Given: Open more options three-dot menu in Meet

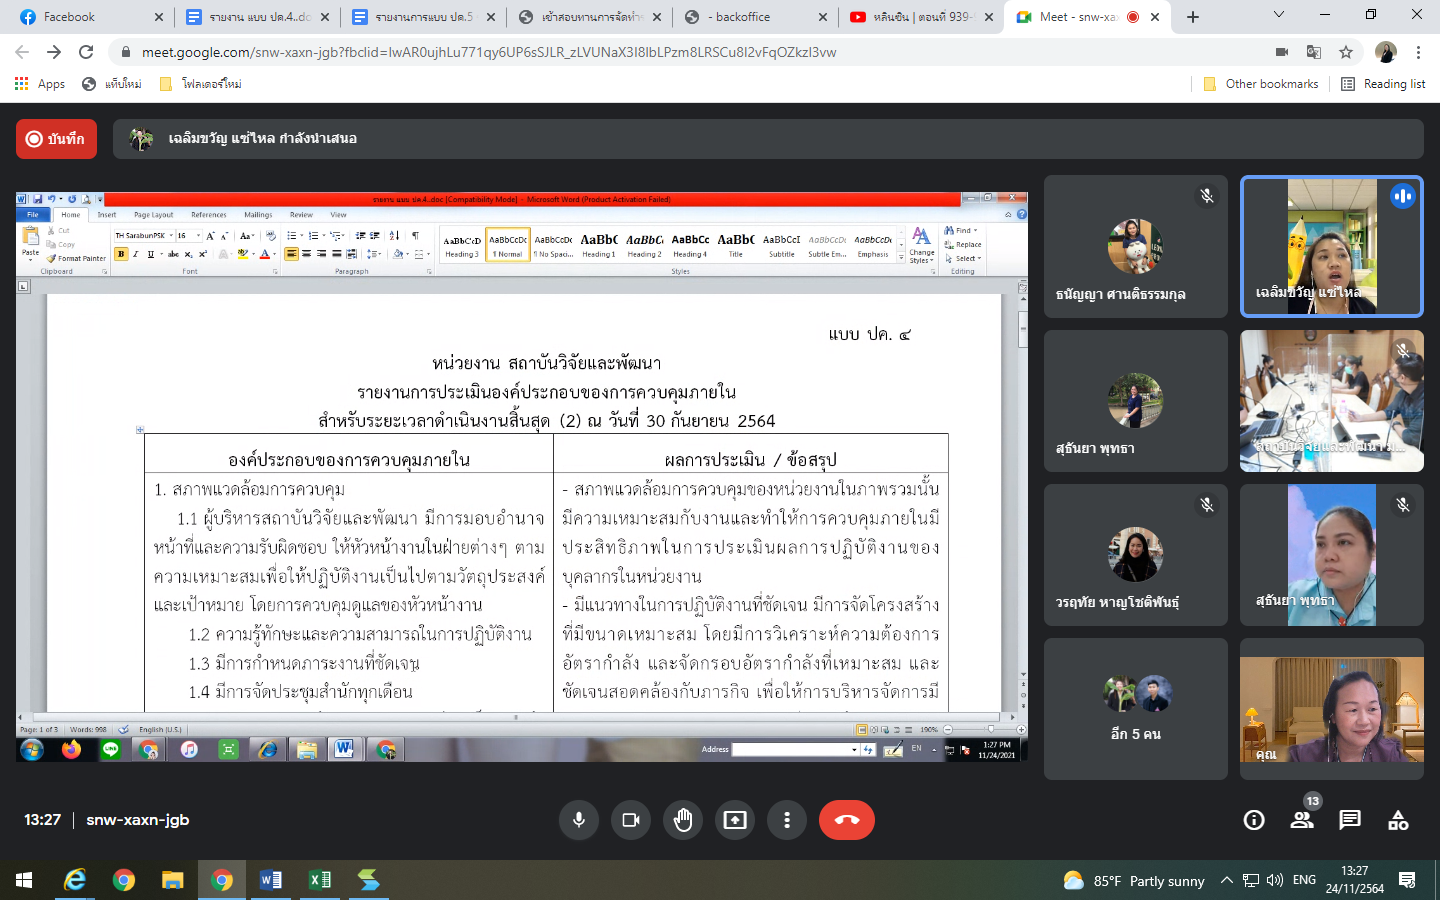Looking at the screenshot, I should pyautogui.click(x=787, y=820).
